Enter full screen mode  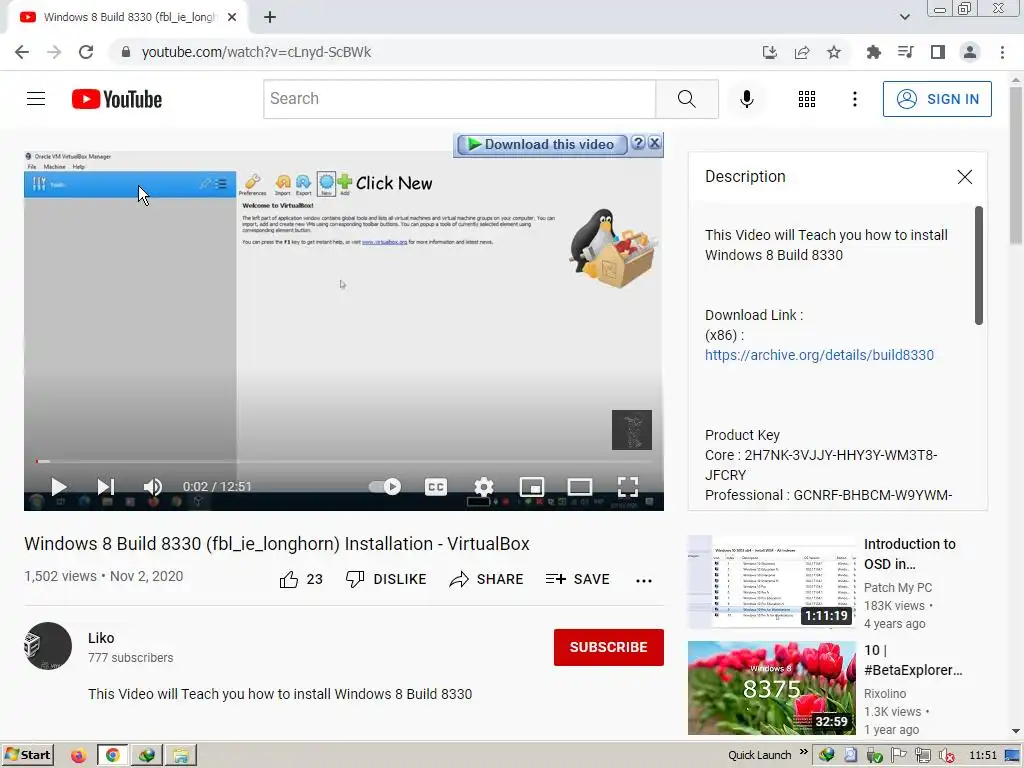(x=628, y=487)
